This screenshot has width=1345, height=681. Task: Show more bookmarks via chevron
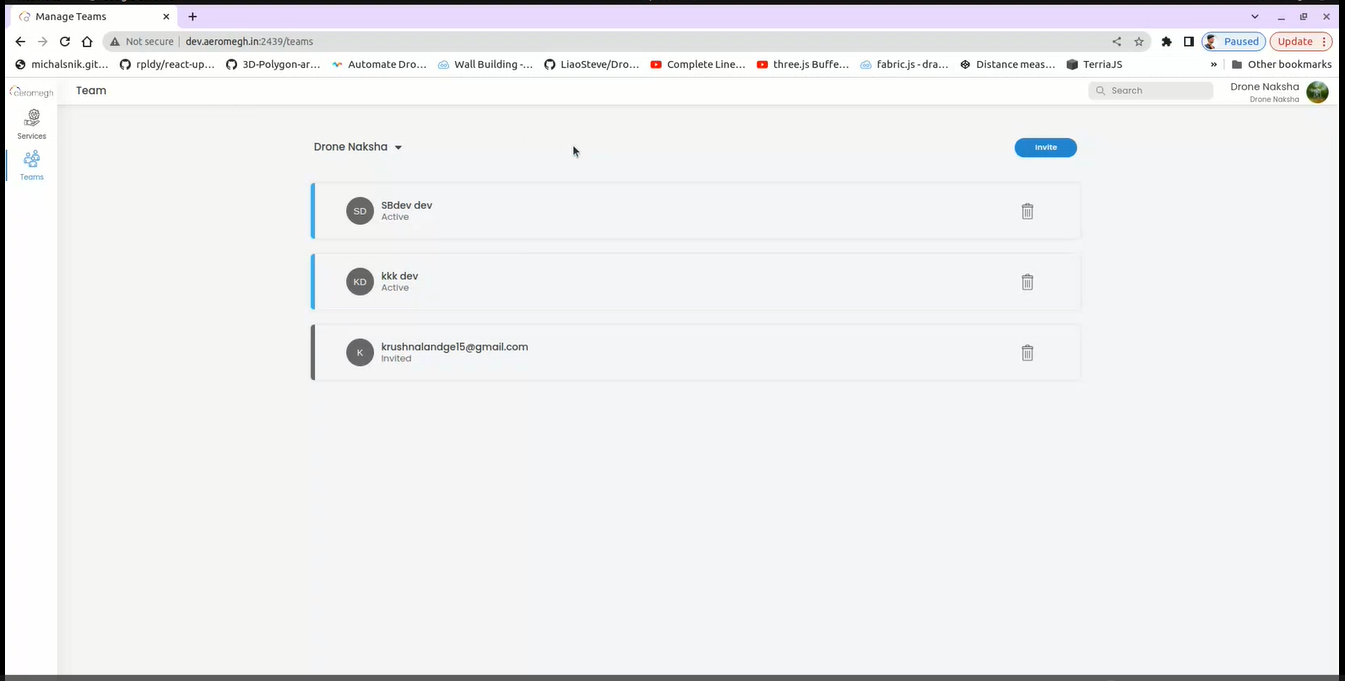point(1214,64)
